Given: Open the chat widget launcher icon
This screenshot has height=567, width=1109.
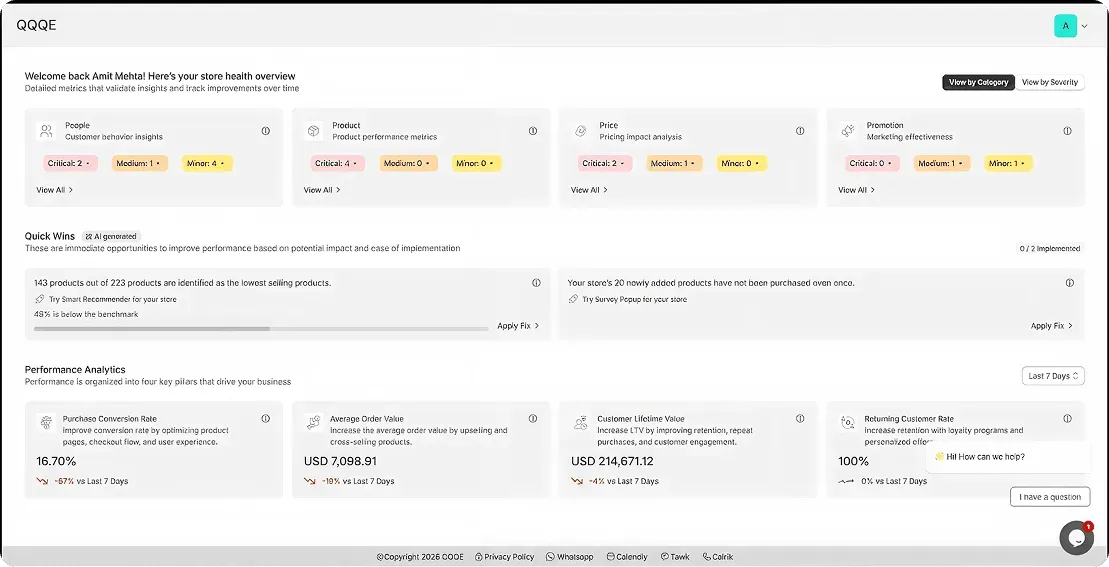Looking at the screenshot, I should click(x=1076, y=539).
